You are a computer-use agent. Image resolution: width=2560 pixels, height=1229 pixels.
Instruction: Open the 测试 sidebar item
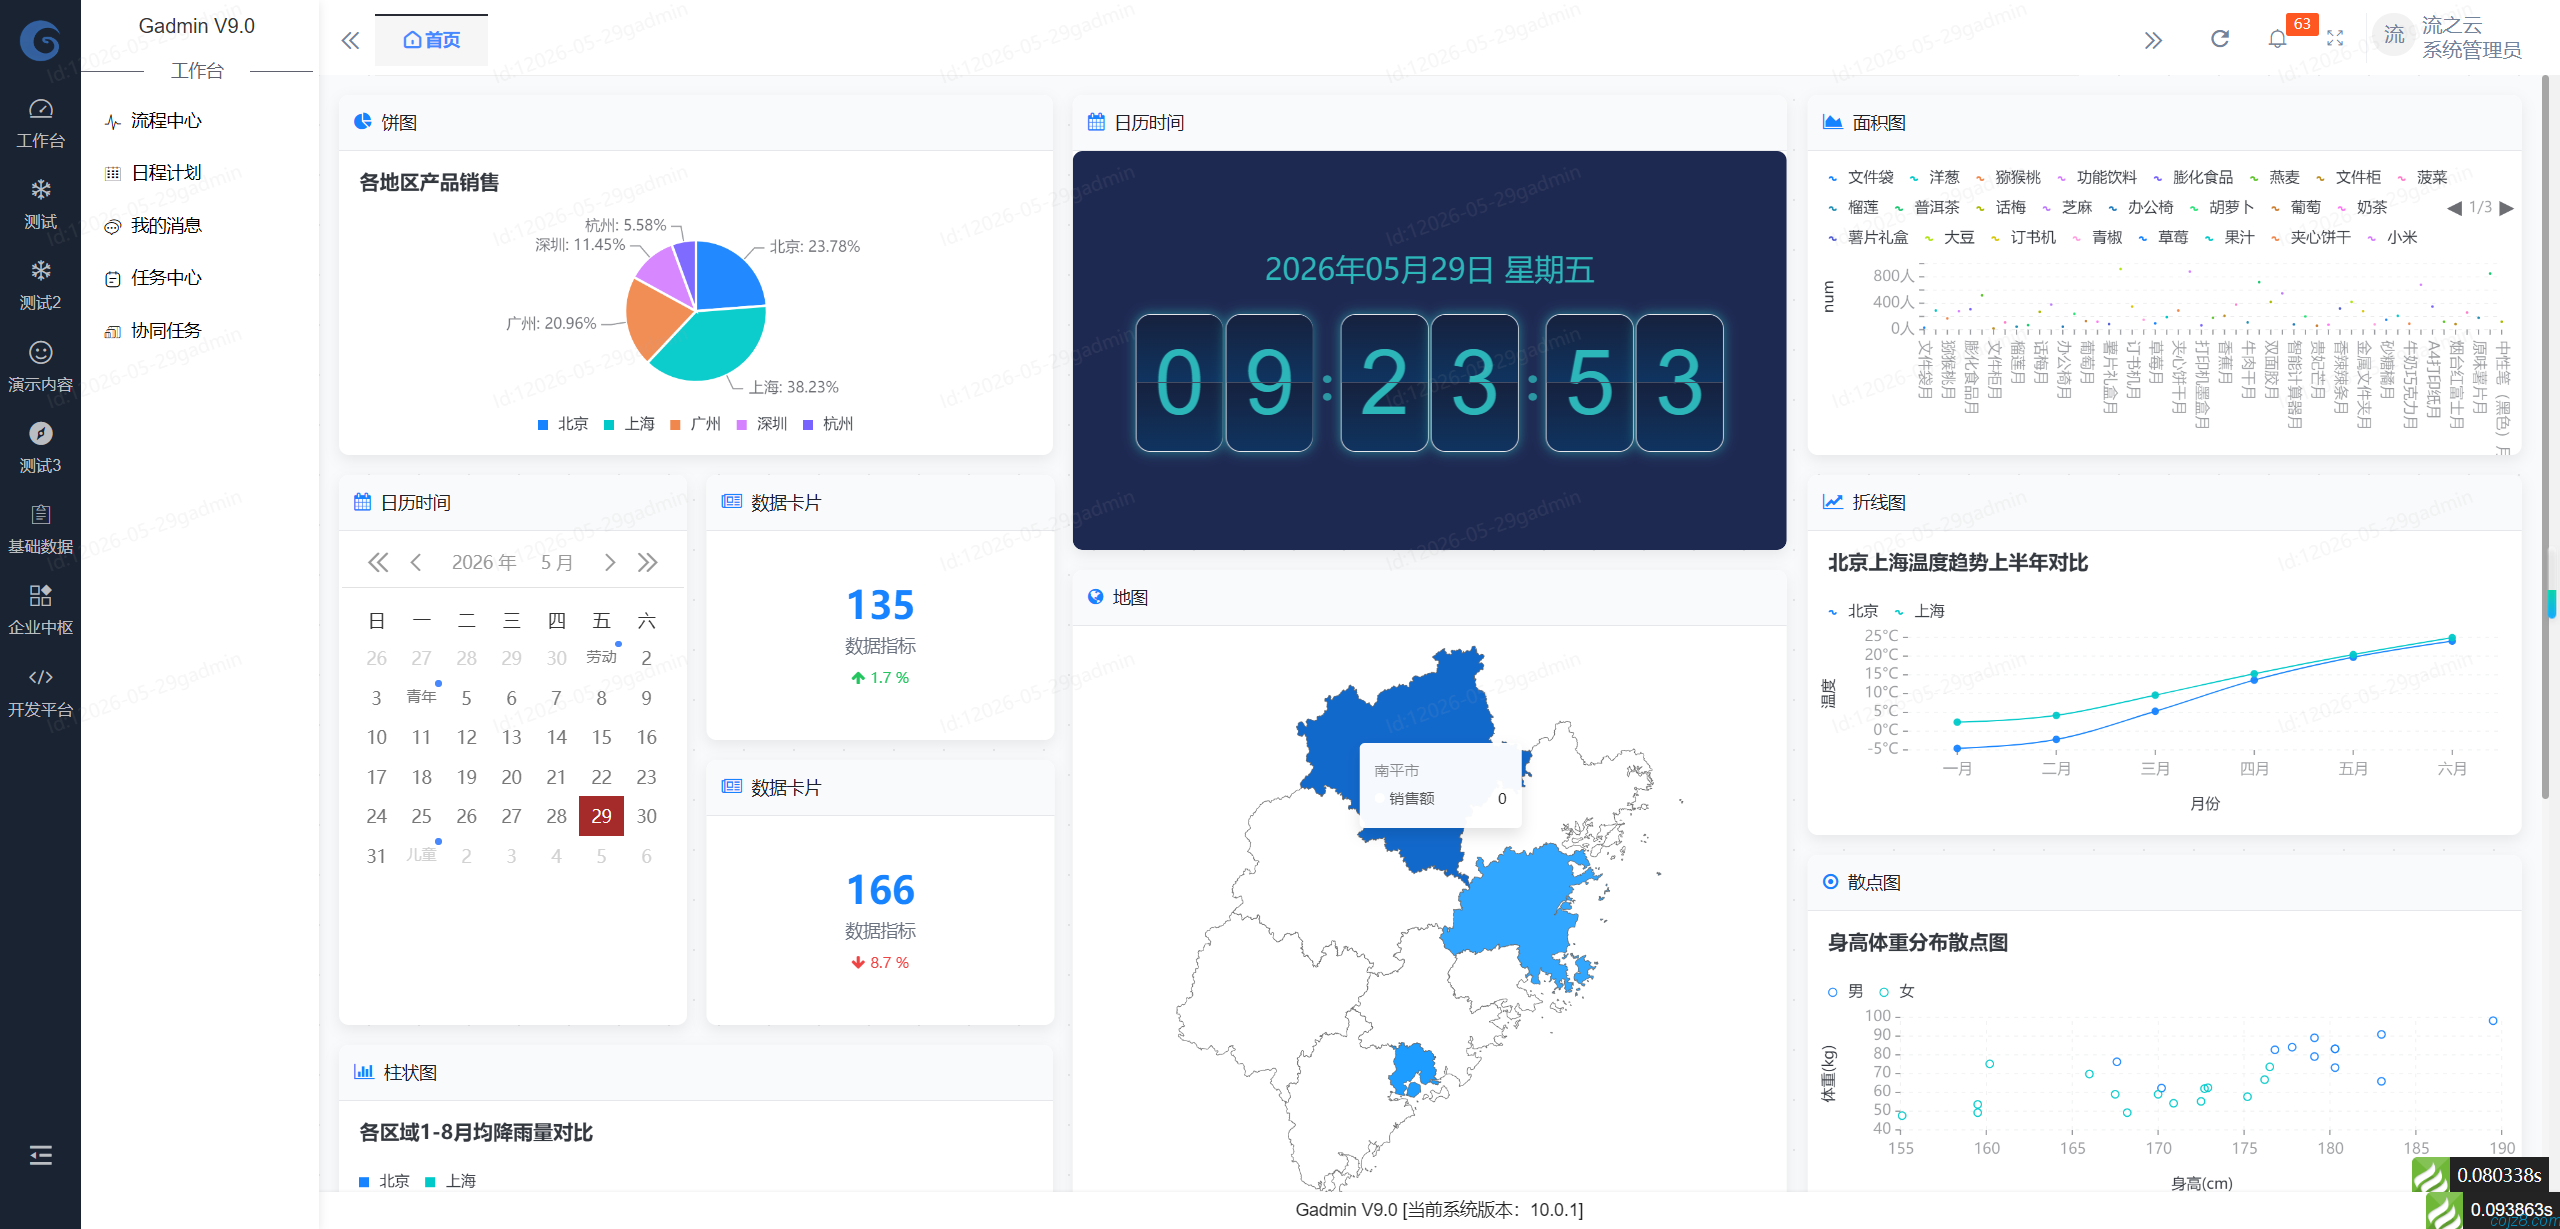[x=40, y=205]
